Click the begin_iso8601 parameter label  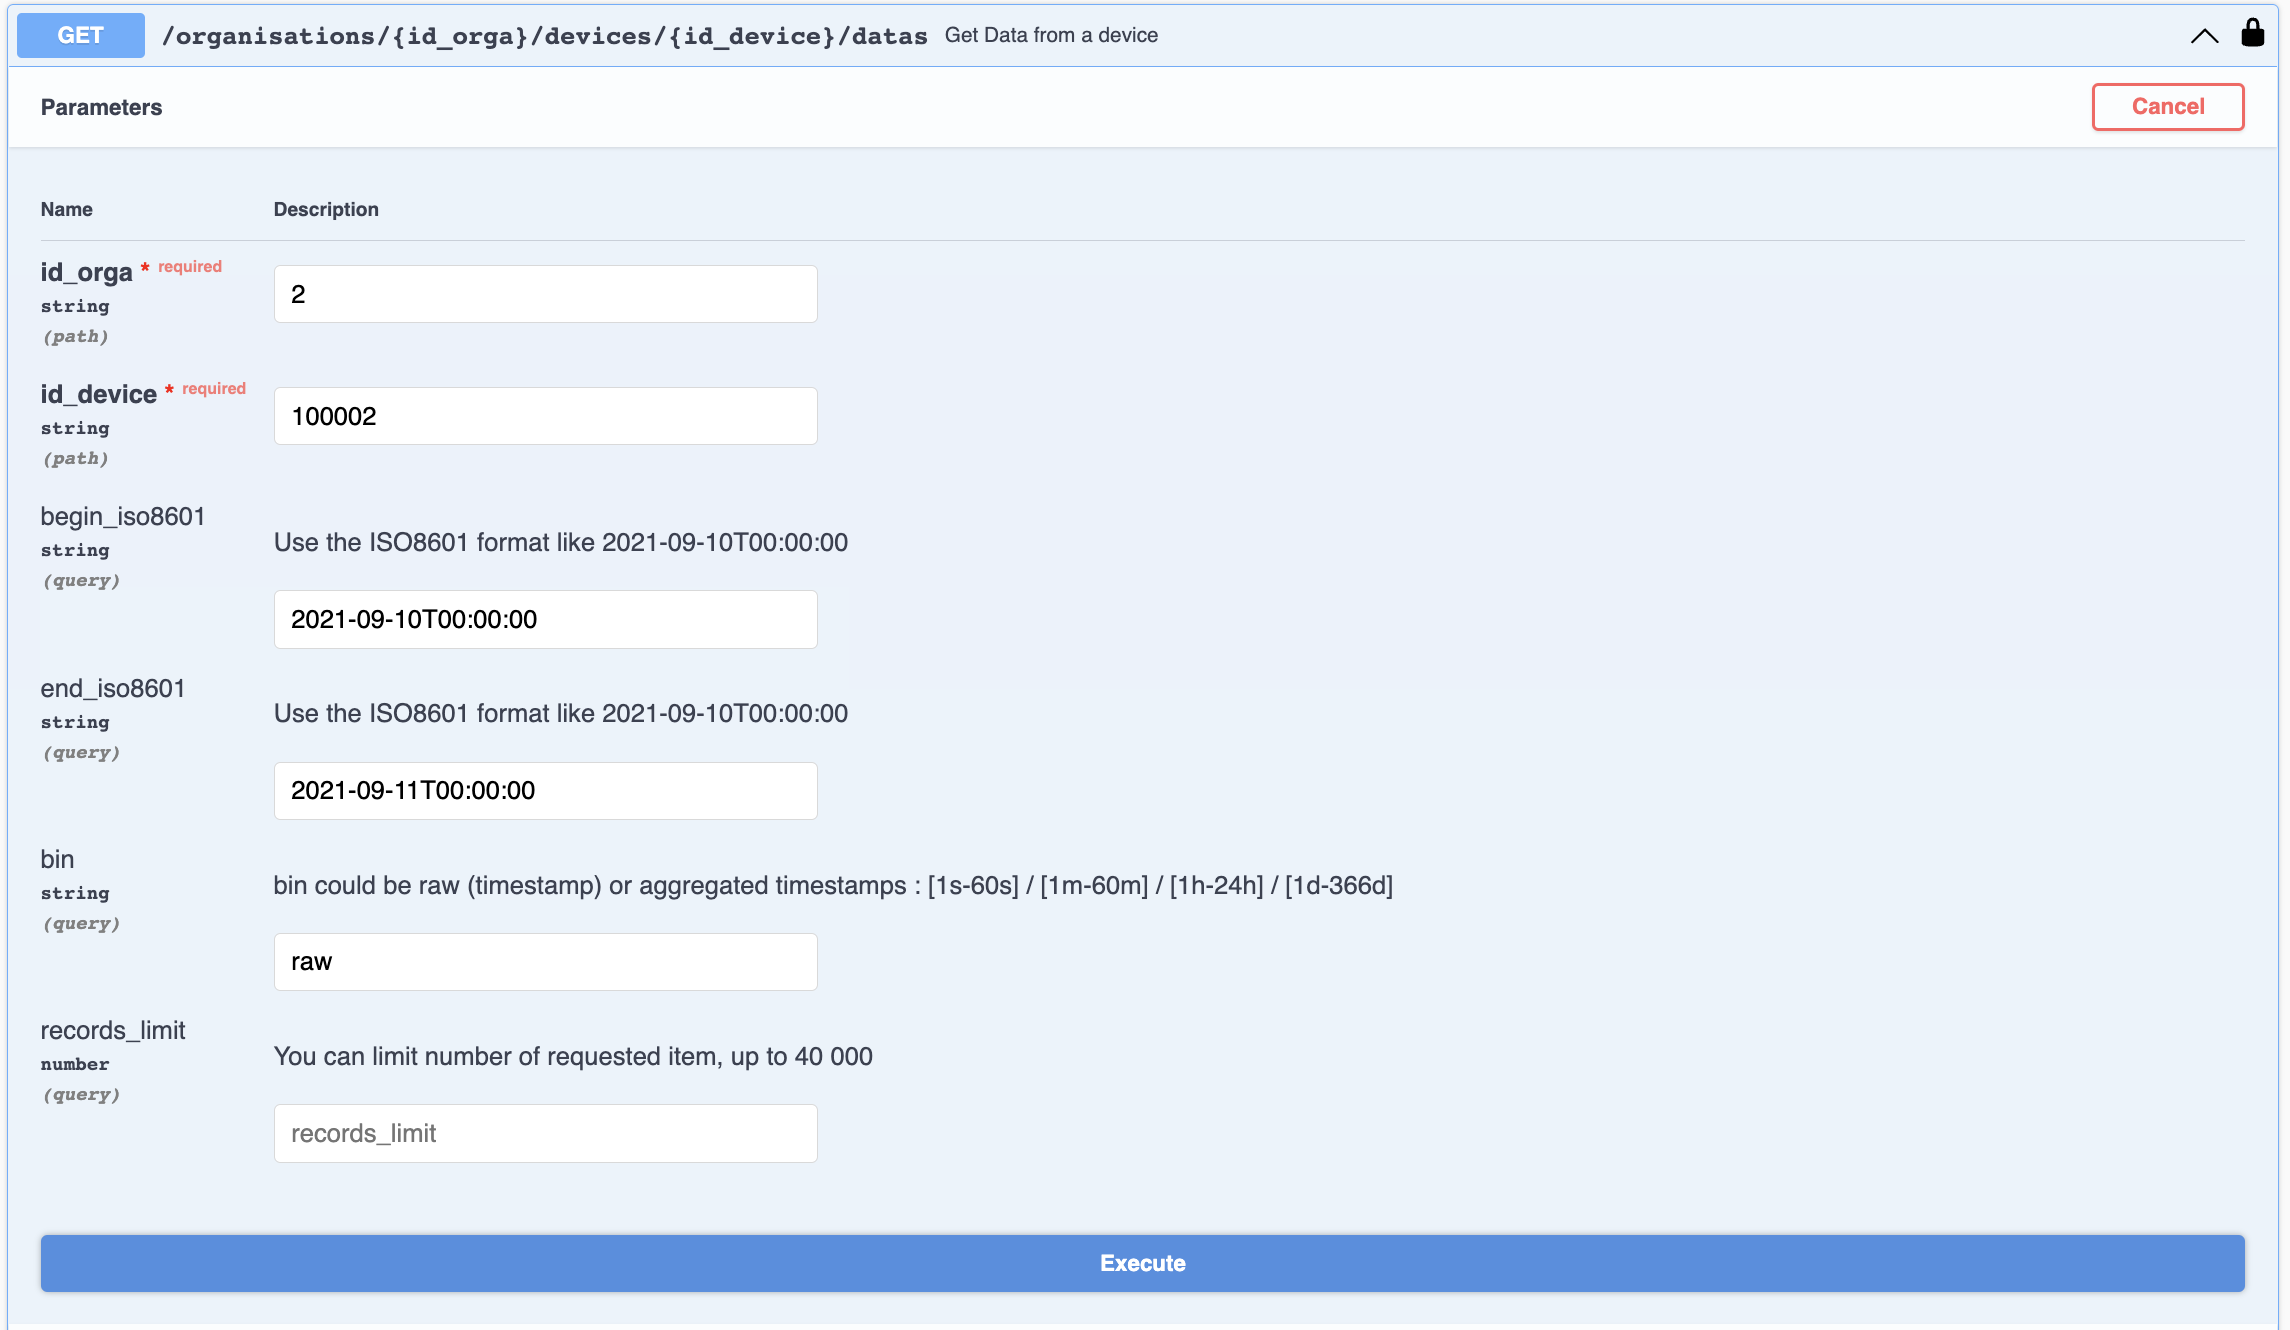tap(122, 516)
